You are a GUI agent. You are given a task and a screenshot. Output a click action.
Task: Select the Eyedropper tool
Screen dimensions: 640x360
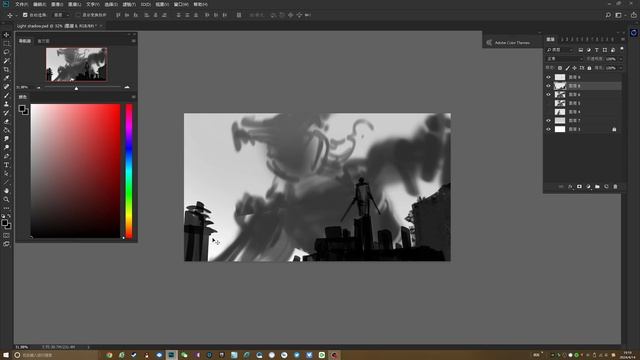[6, 78]
